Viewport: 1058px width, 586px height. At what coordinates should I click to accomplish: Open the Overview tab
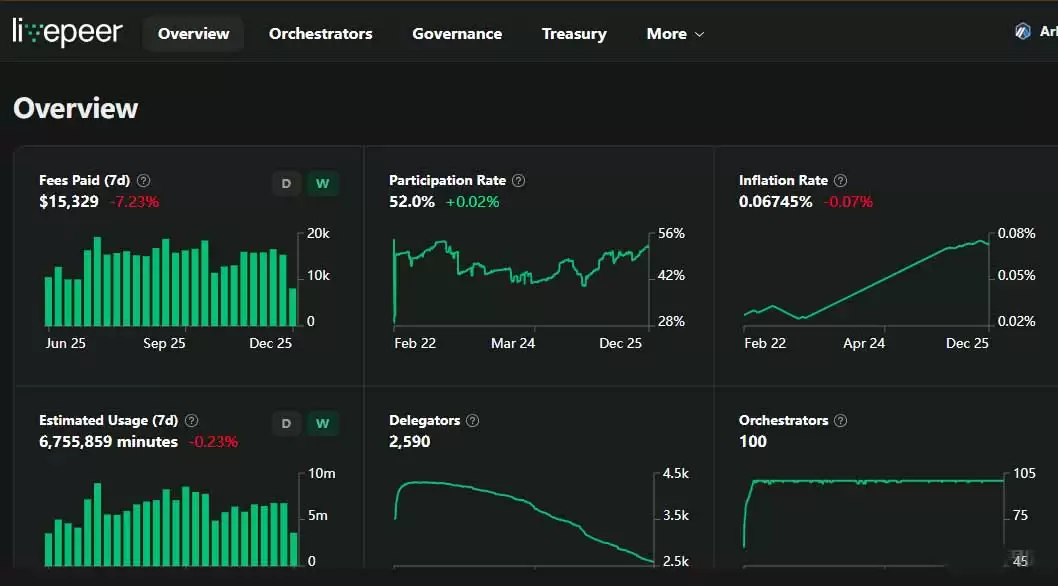193,34
